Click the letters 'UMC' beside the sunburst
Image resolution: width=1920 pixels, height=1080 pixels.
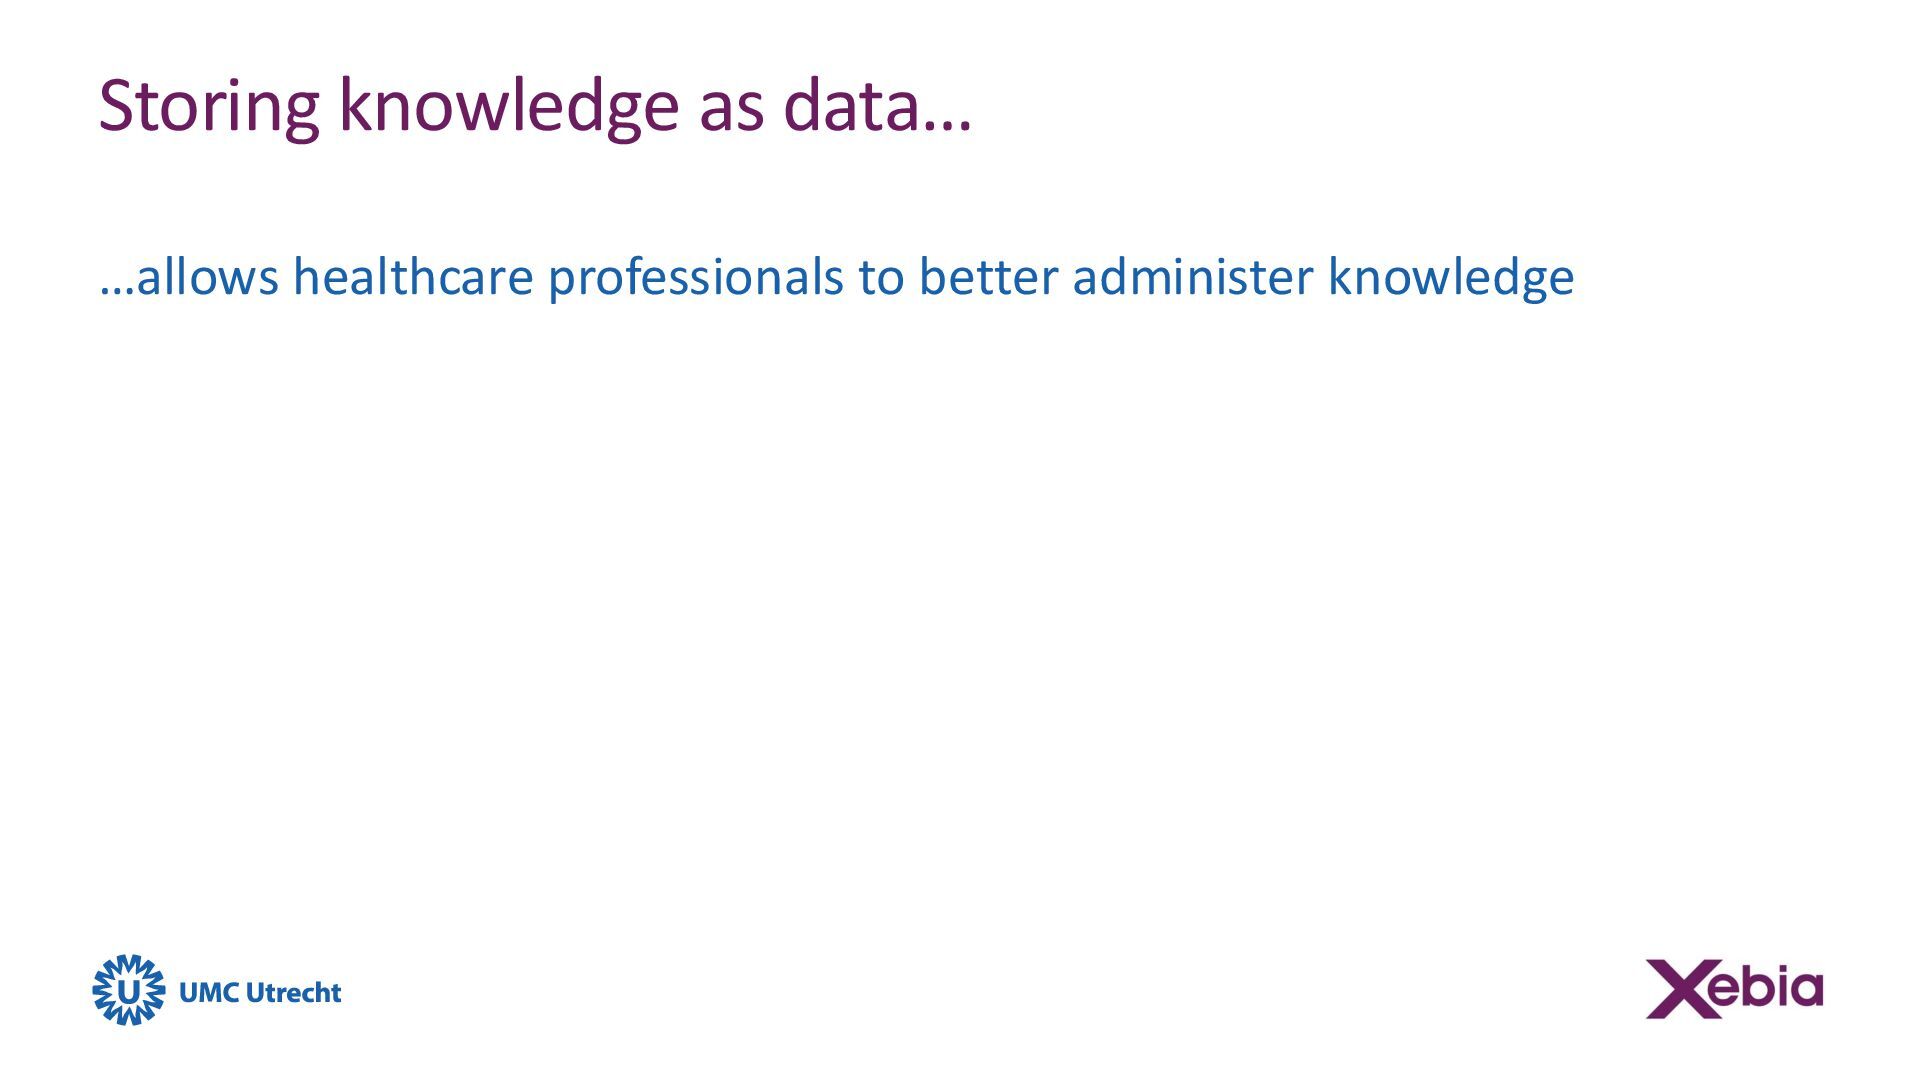pyautogui.click(x=208, y=992)
